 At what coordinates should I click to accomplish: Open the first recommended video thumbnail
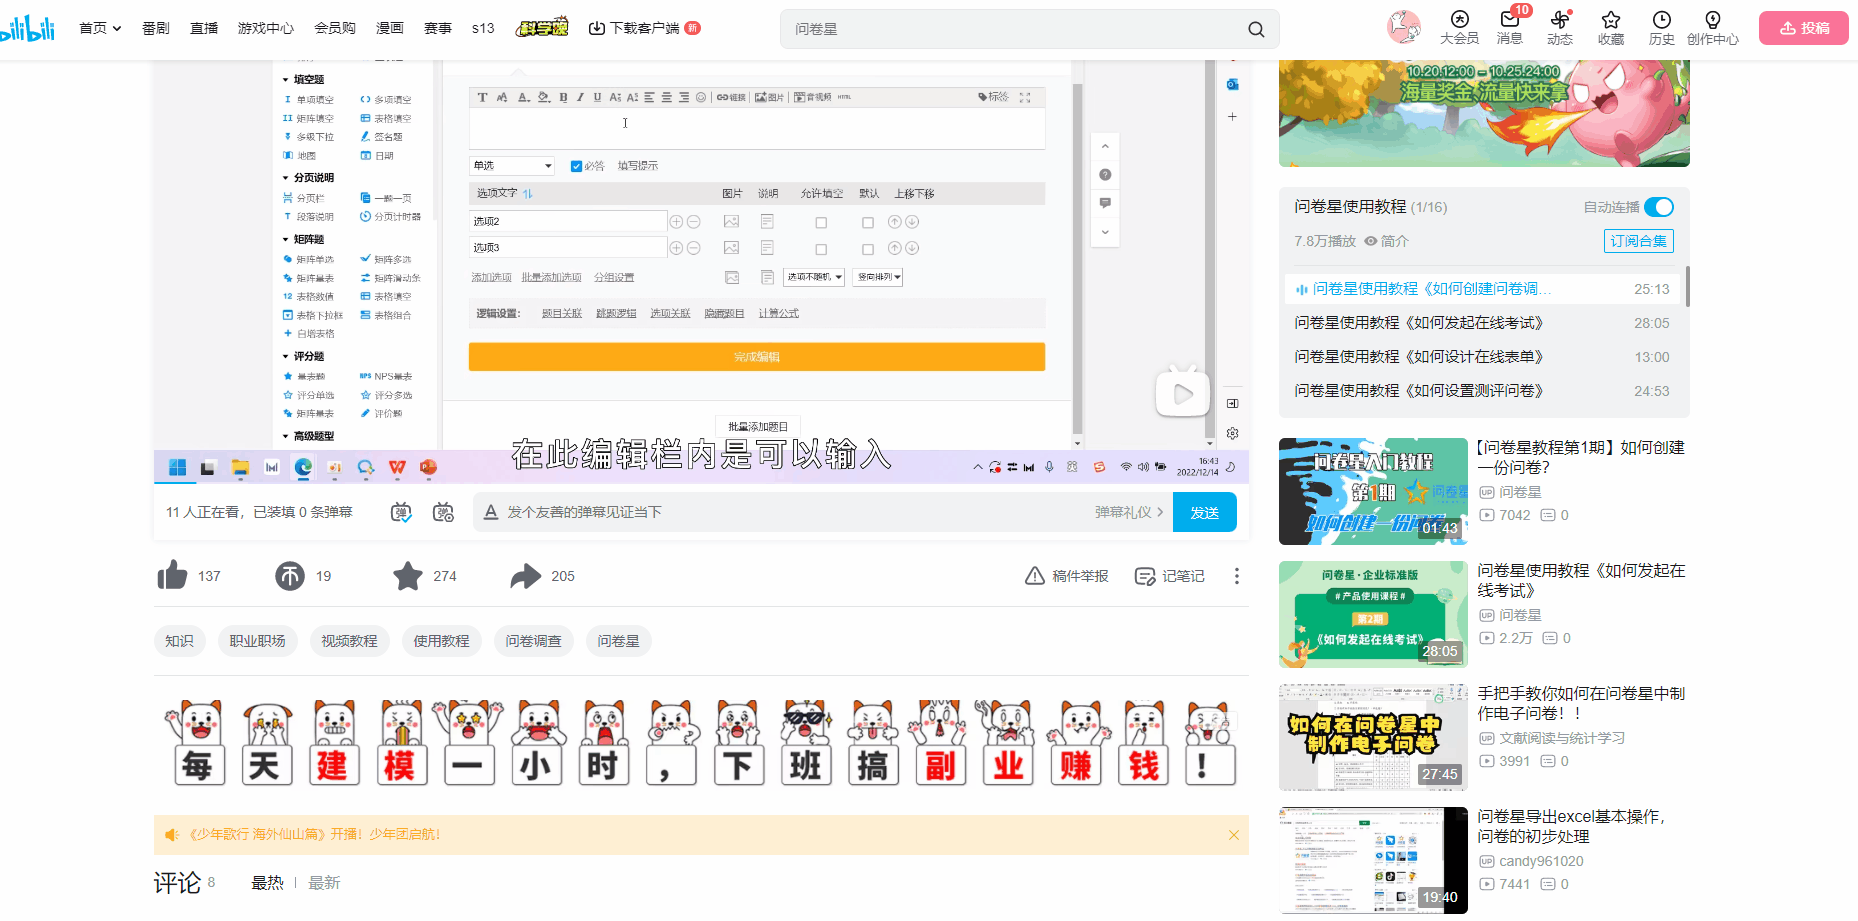pos(1373,492)
